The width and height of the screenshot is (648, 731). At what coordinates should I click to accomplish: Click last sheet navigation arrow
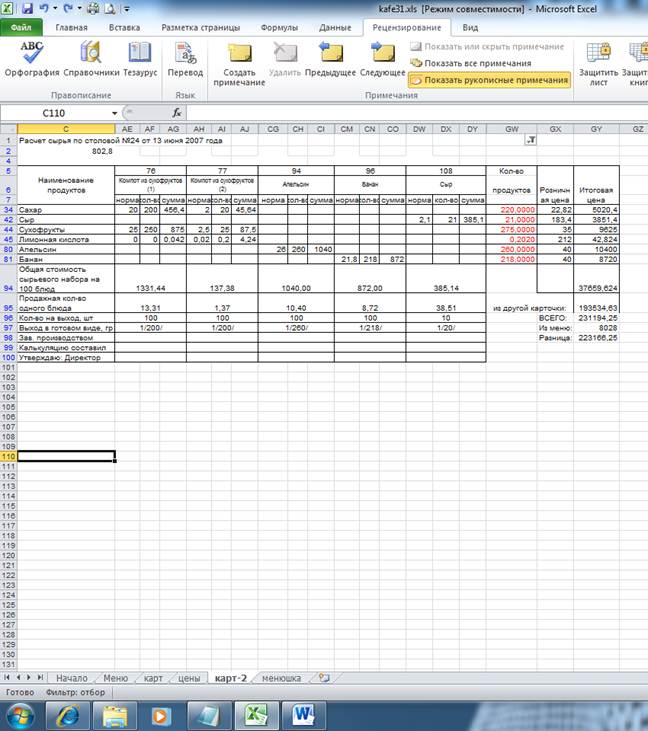(40, 677)
